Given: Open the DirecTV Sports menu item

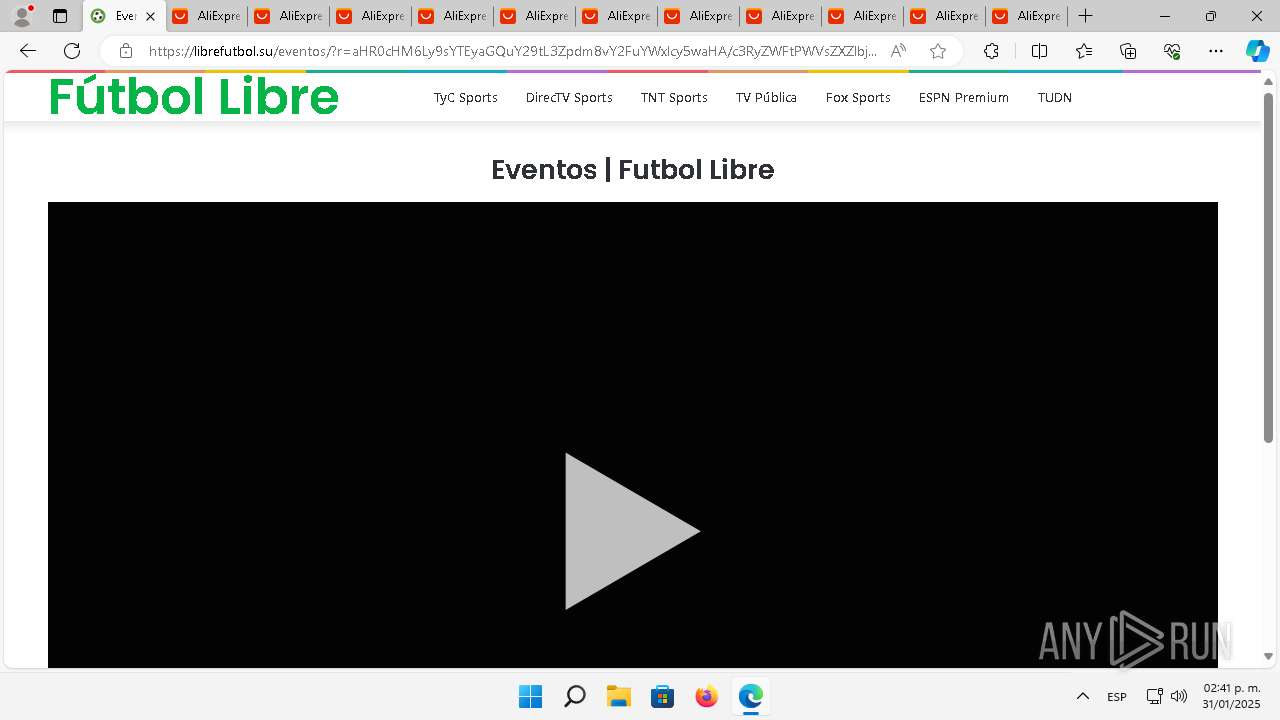Looking at the screenshot, I should [x=569, y=98].
